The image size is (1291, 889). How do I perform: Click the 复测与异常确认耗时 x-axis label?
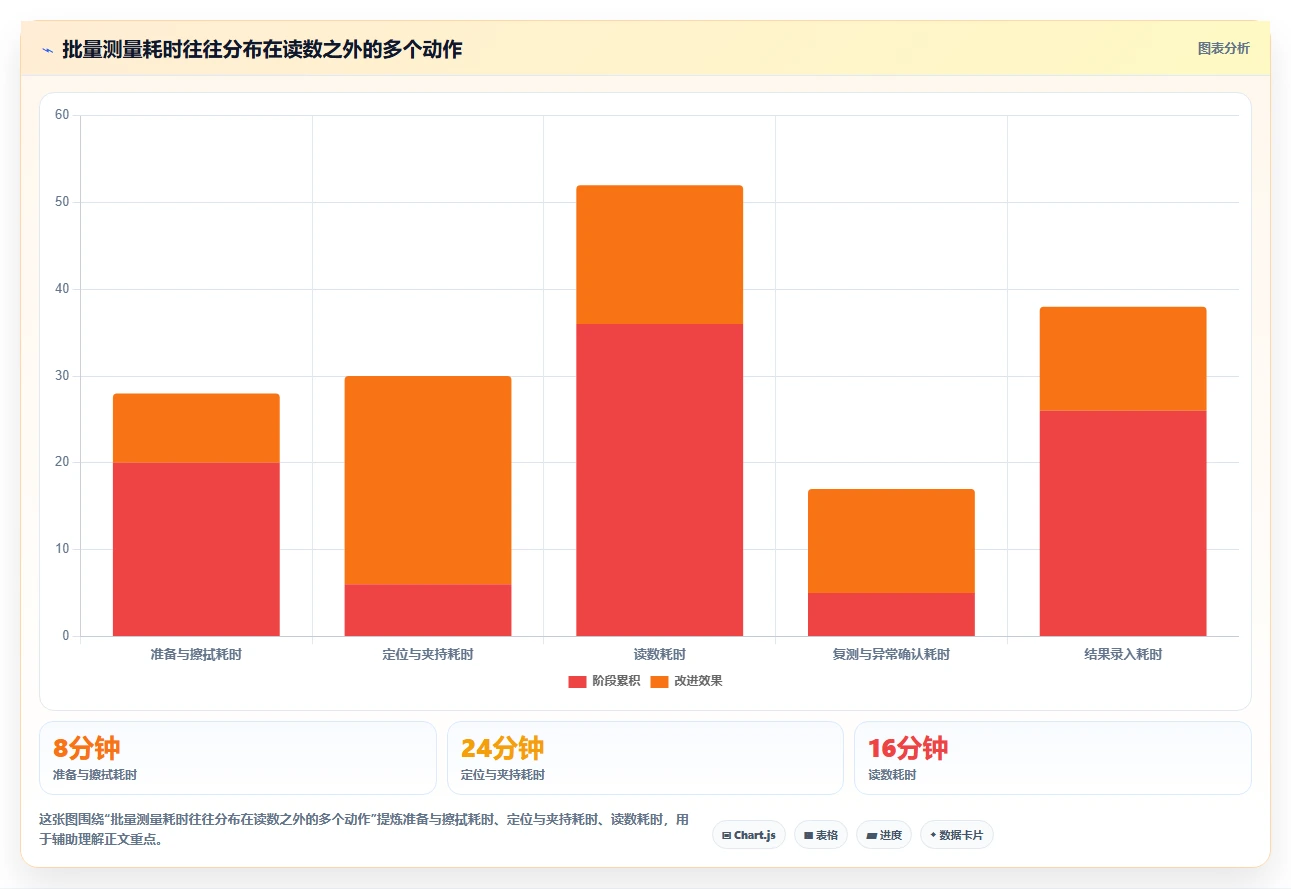coord(892,655)
